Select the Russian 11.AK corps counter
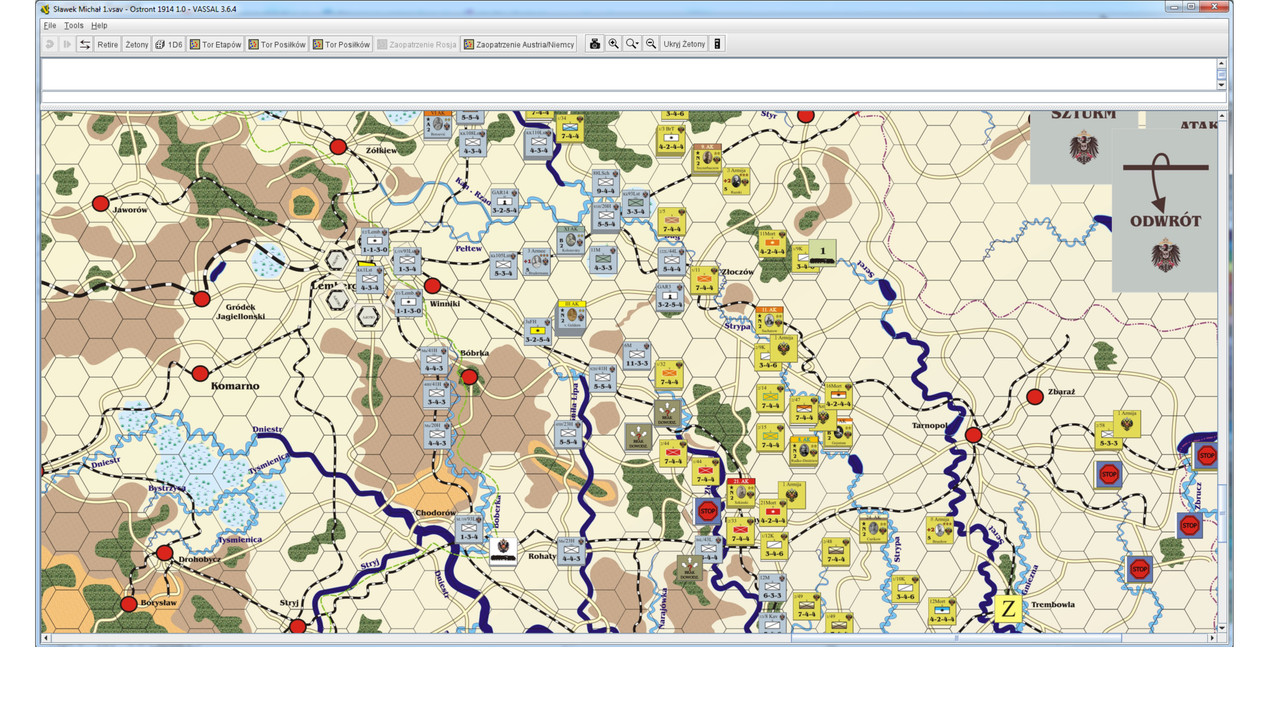The image size is (1280, 720). coord(770,321)
